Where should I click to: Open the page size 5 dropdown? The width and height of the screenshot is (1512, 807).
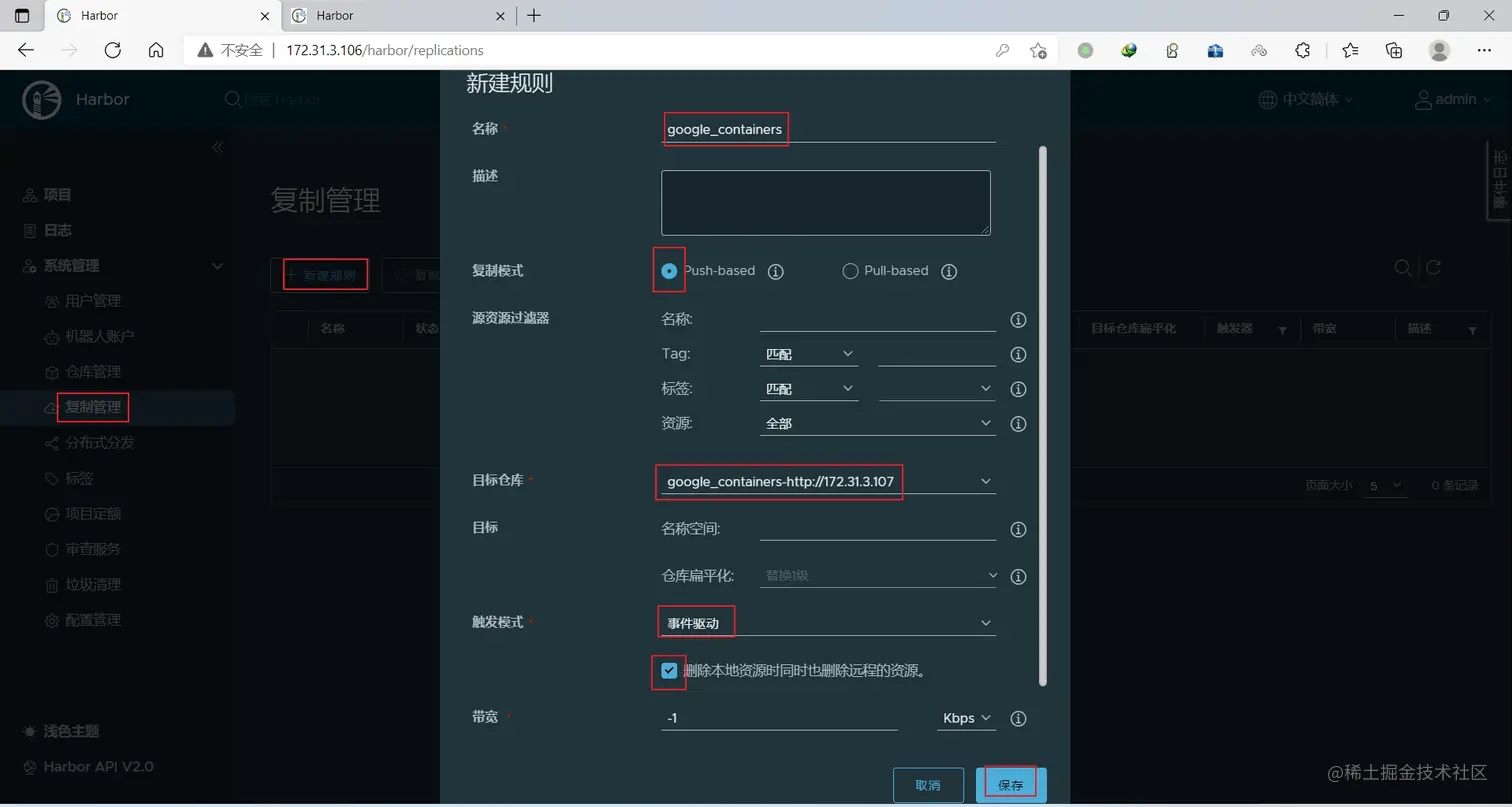click(x=1385, y=485)
